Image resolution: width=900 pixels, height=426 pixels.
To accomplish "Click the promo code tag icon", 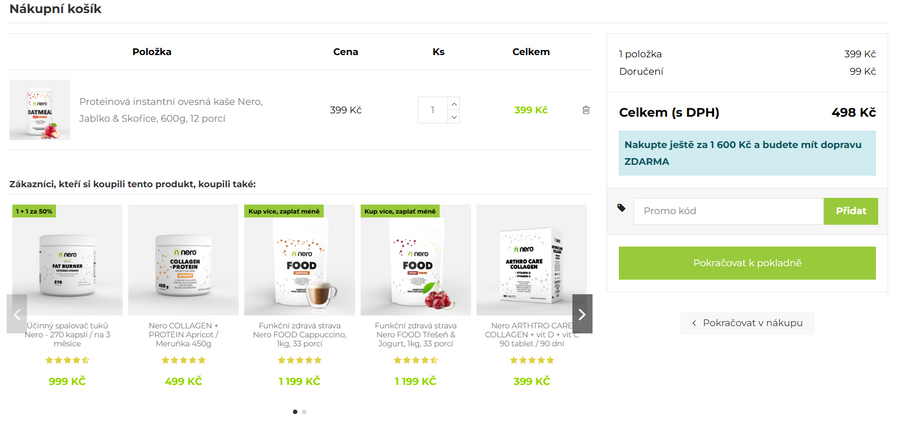I will point(622,209).
